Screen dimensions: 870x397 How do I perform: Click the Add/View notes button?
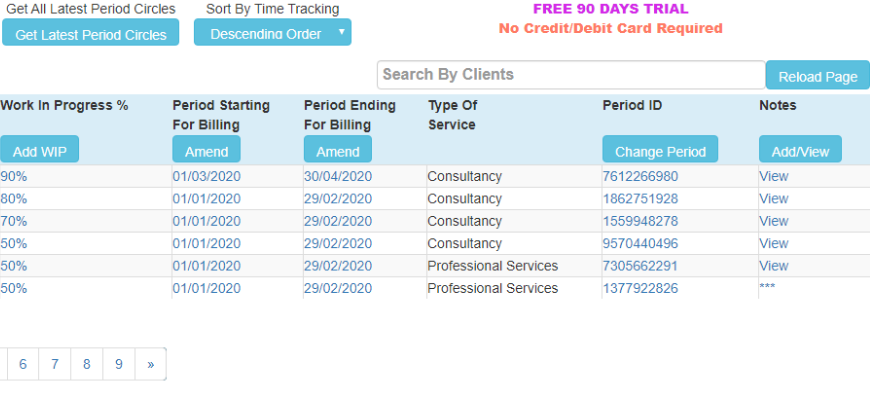tap(800, 149)
